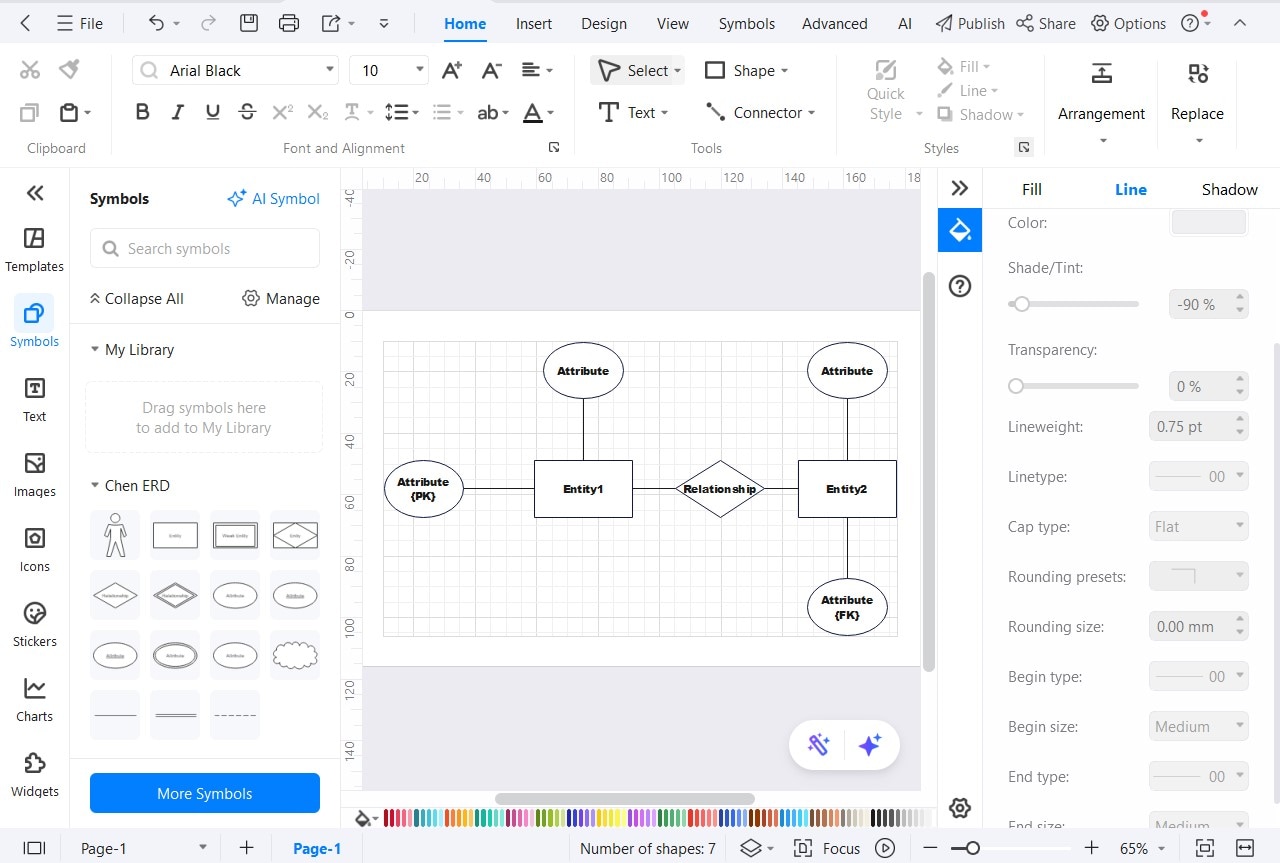Click the Export icon in title bar

pyautogui.click(x=331, y=23)
